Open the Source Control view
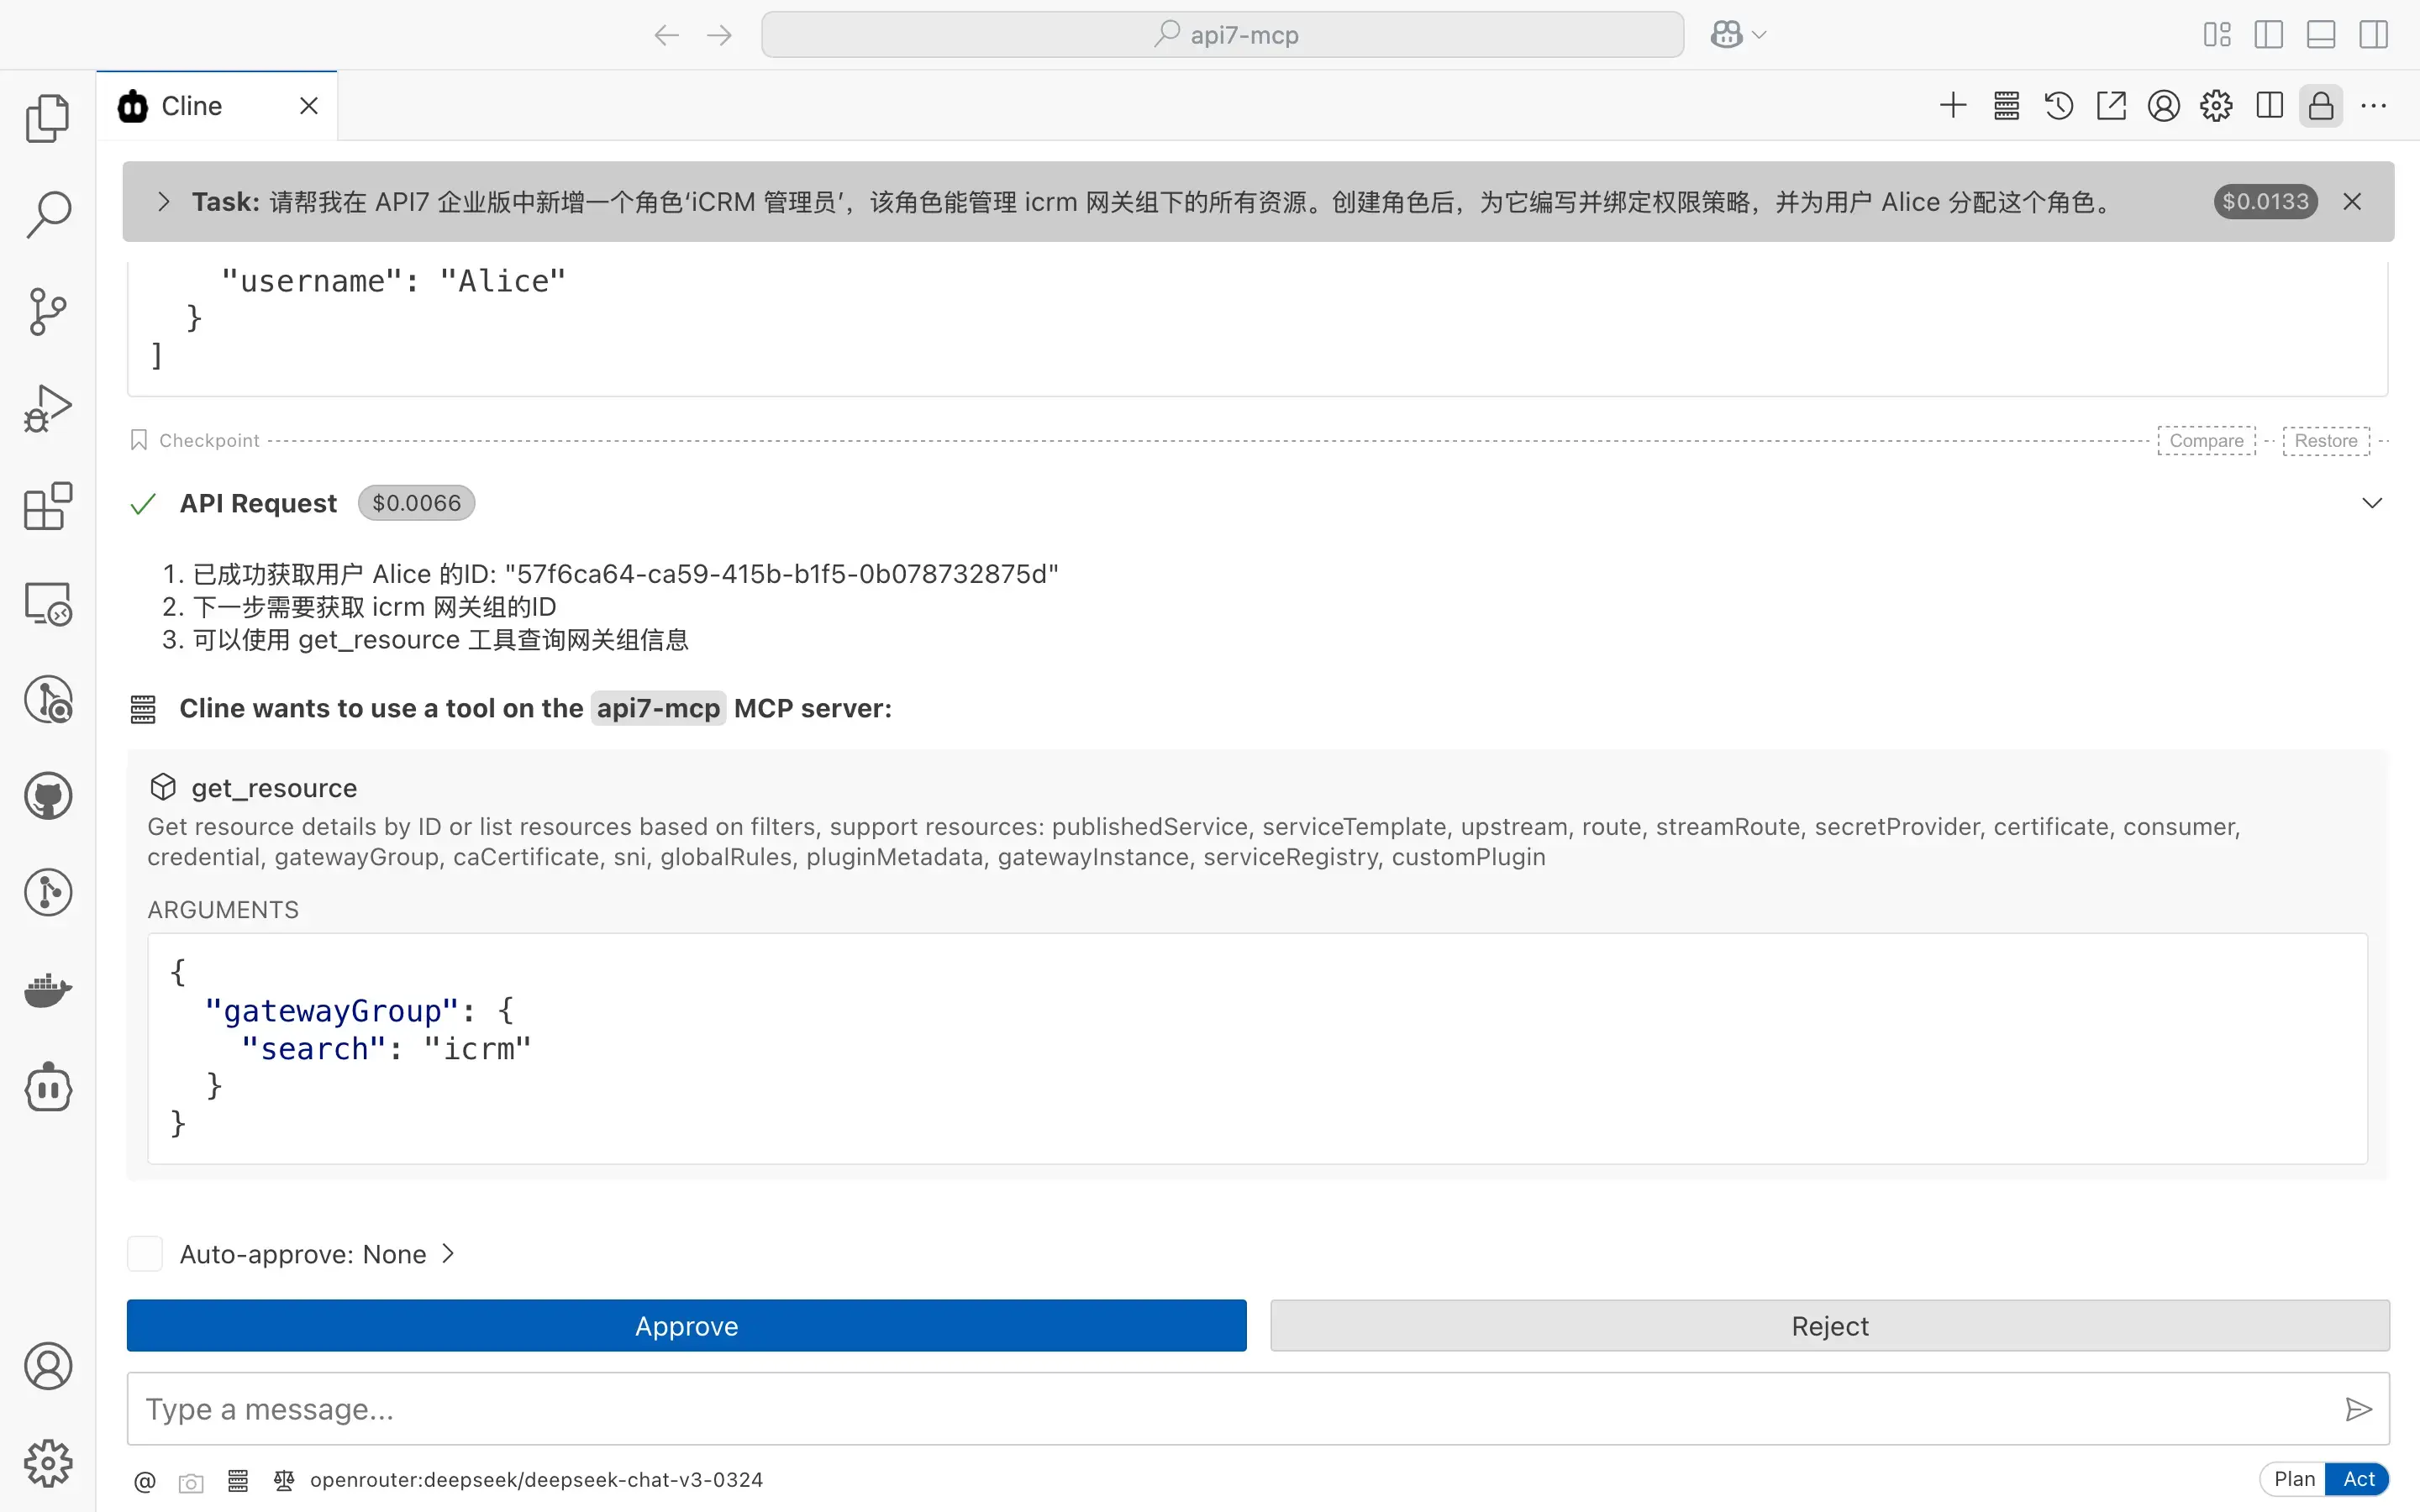Image resolution: width=2420 pixels, height=1512 pixels. (x=47, y=311)
